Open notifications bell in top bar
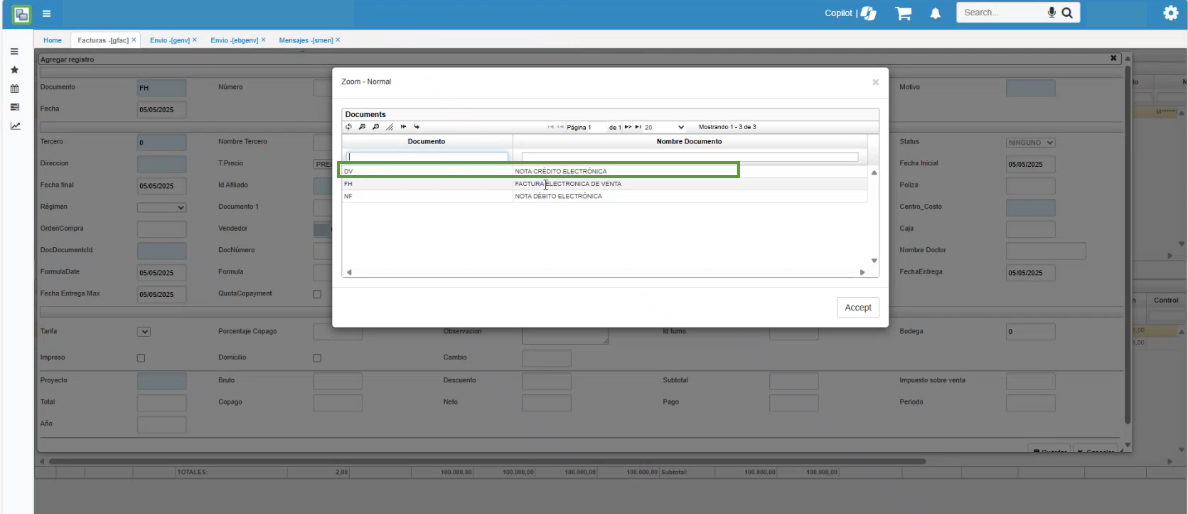The height and width of the screenshot is (514, 1188). pos(936,13)
